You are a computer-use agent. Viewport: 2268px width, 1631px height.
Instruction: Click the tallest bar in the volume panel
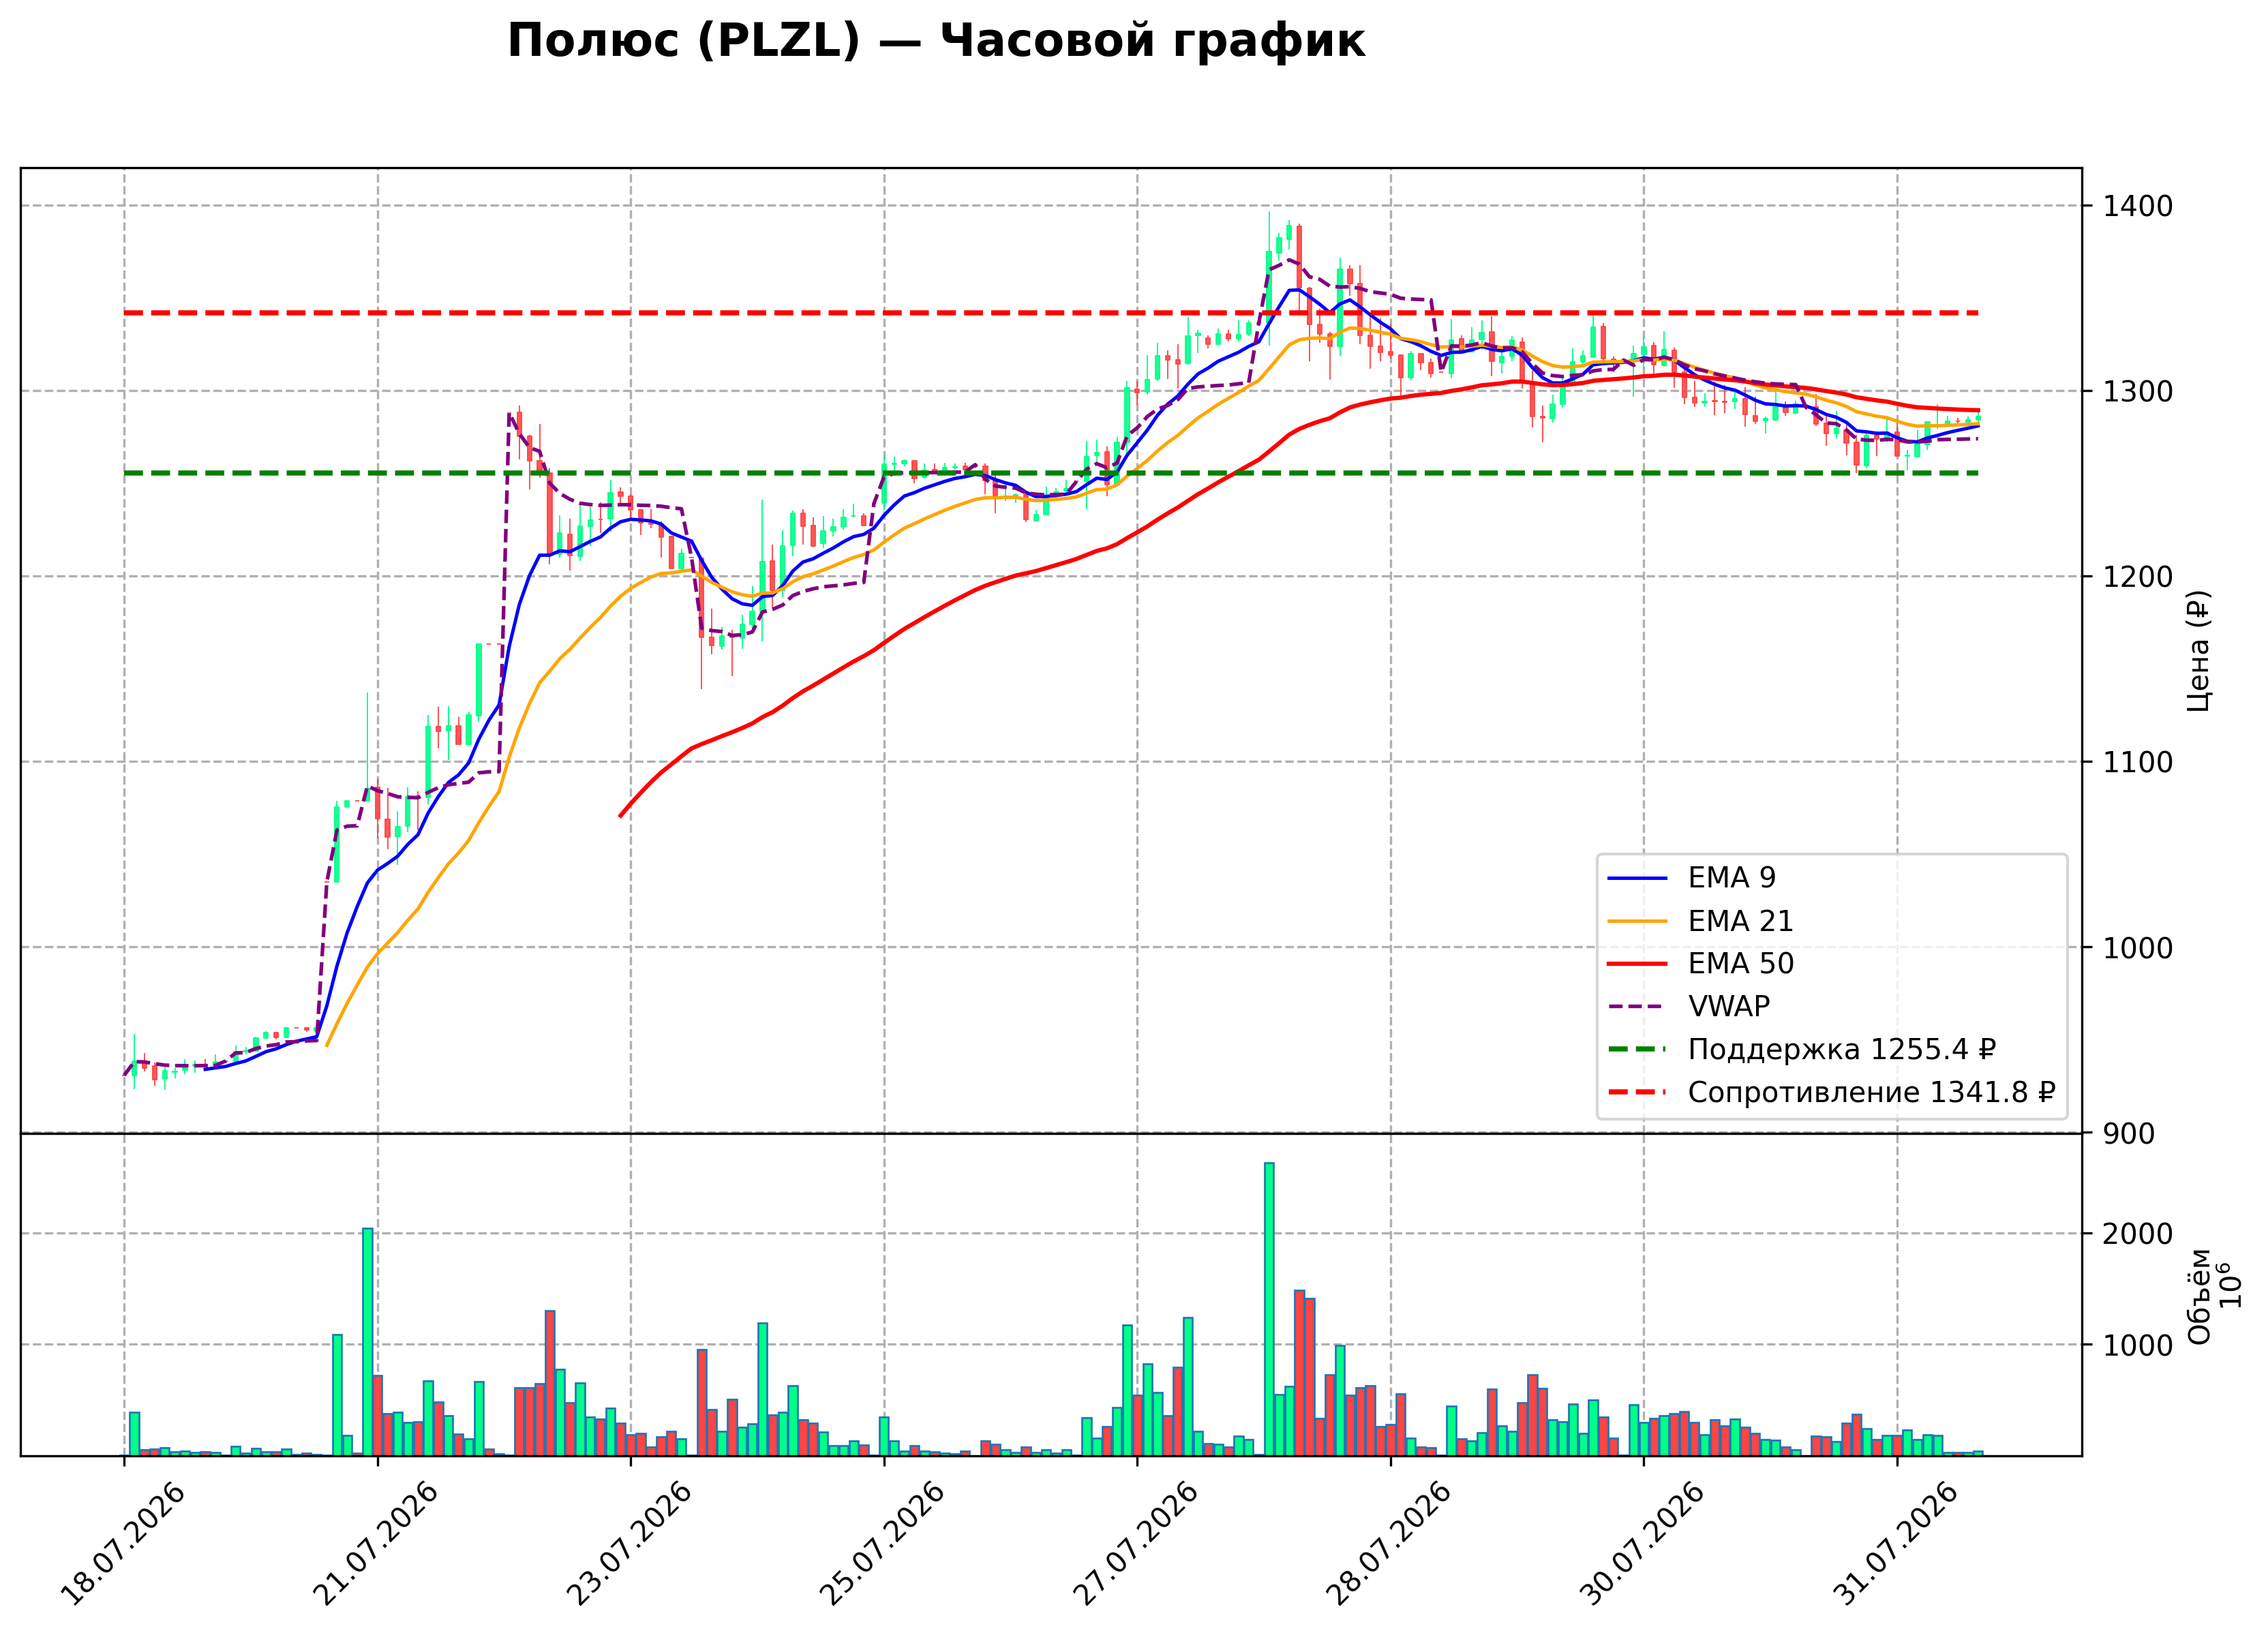point(1269,1309)
